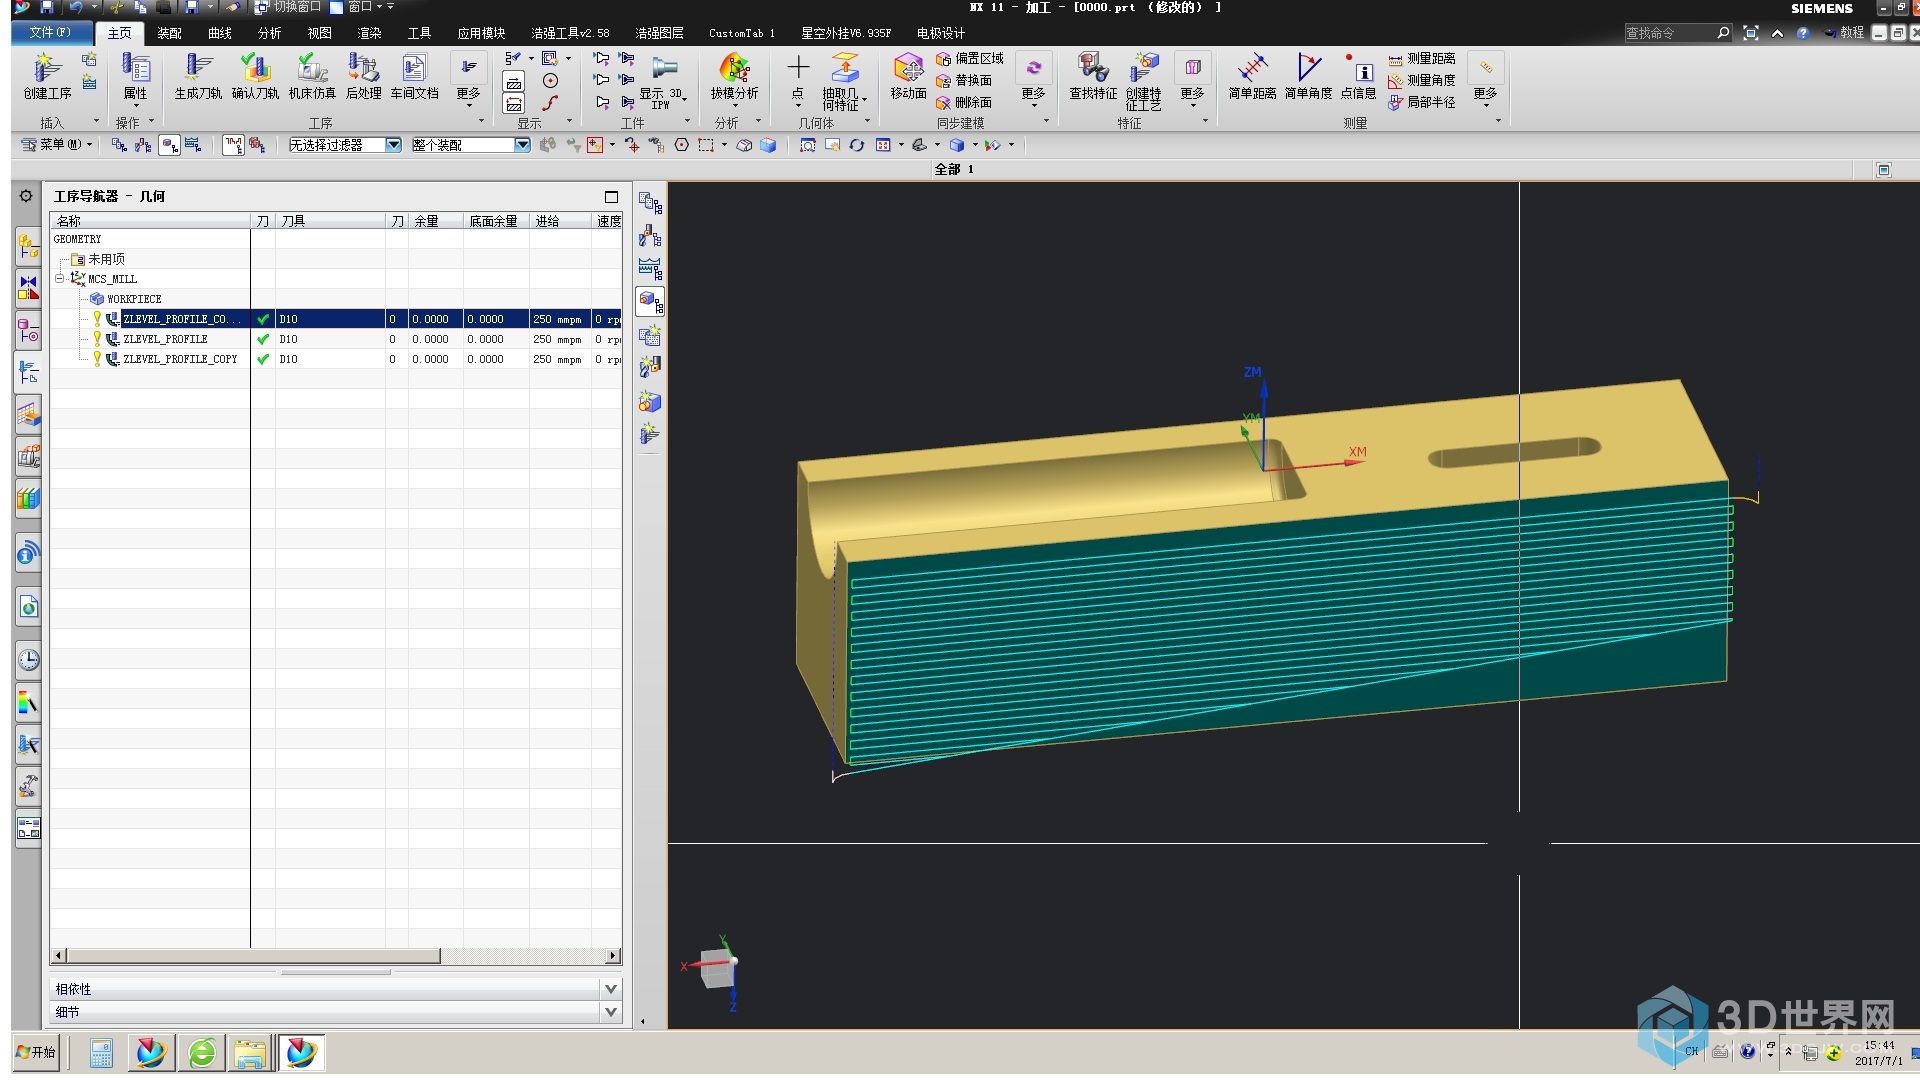Click 确认刀轨 (Verify Tool Path) icon
Screen dimensions: 1920x1080
tap(255, 76)
